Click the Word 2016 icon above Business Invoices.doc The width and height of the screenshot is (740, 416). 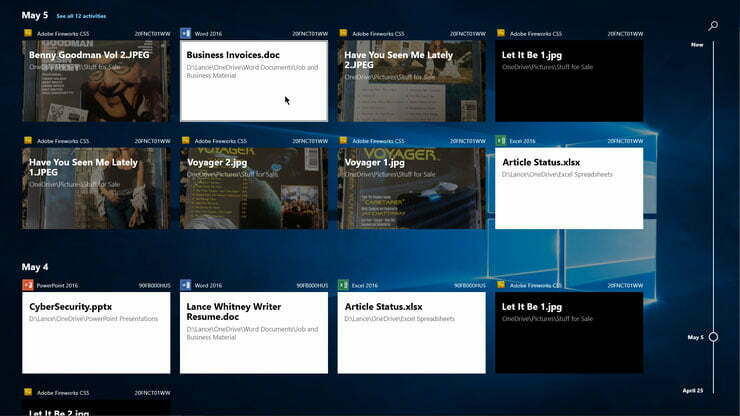(x=186, y=33)
